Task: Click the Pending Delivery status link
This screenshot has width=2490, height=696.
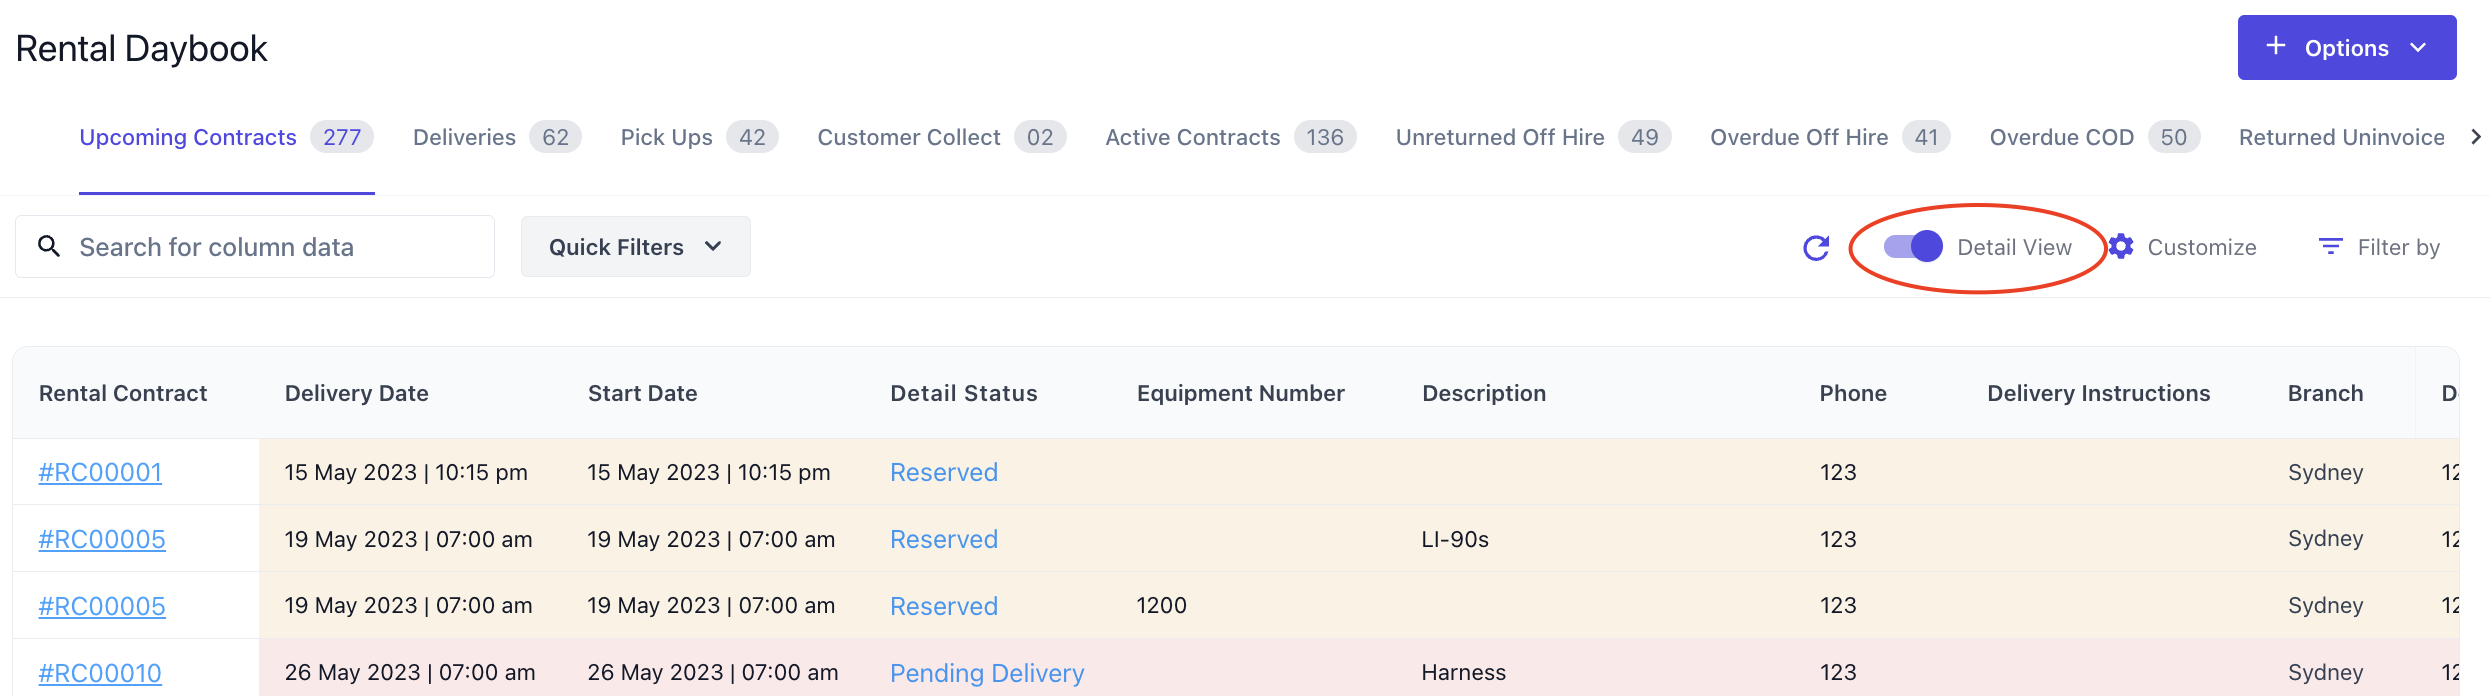Action: (986, 674)
